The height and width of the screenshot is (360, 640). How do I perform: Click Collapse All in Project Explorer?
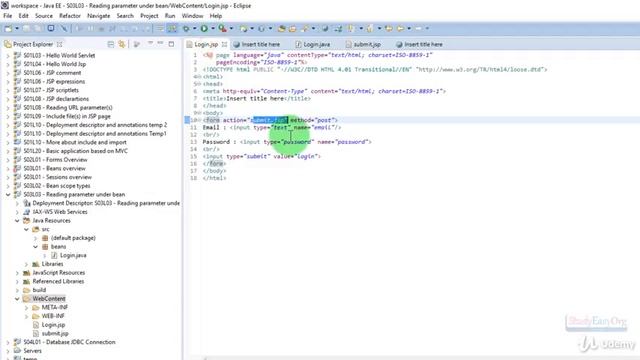(x=111, y=44)
